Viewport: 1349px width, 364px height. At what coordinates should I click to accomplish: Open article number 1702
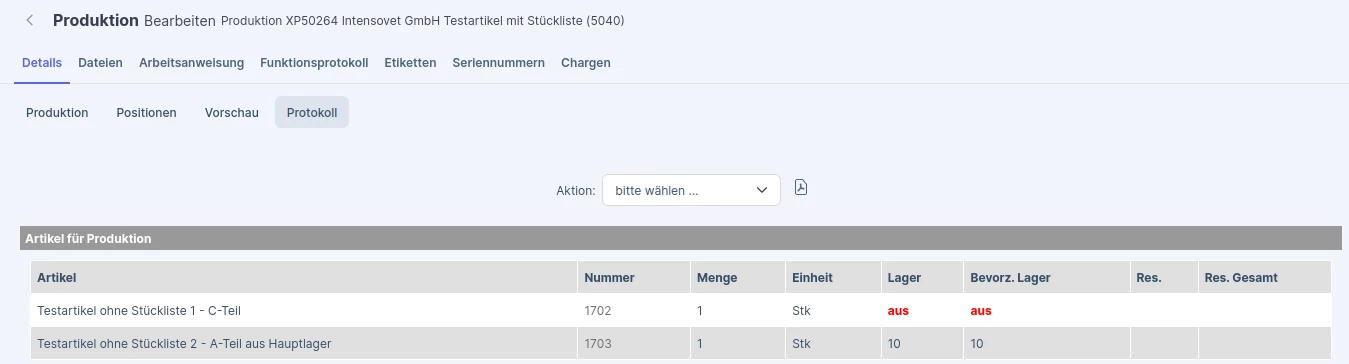(598, 310)
